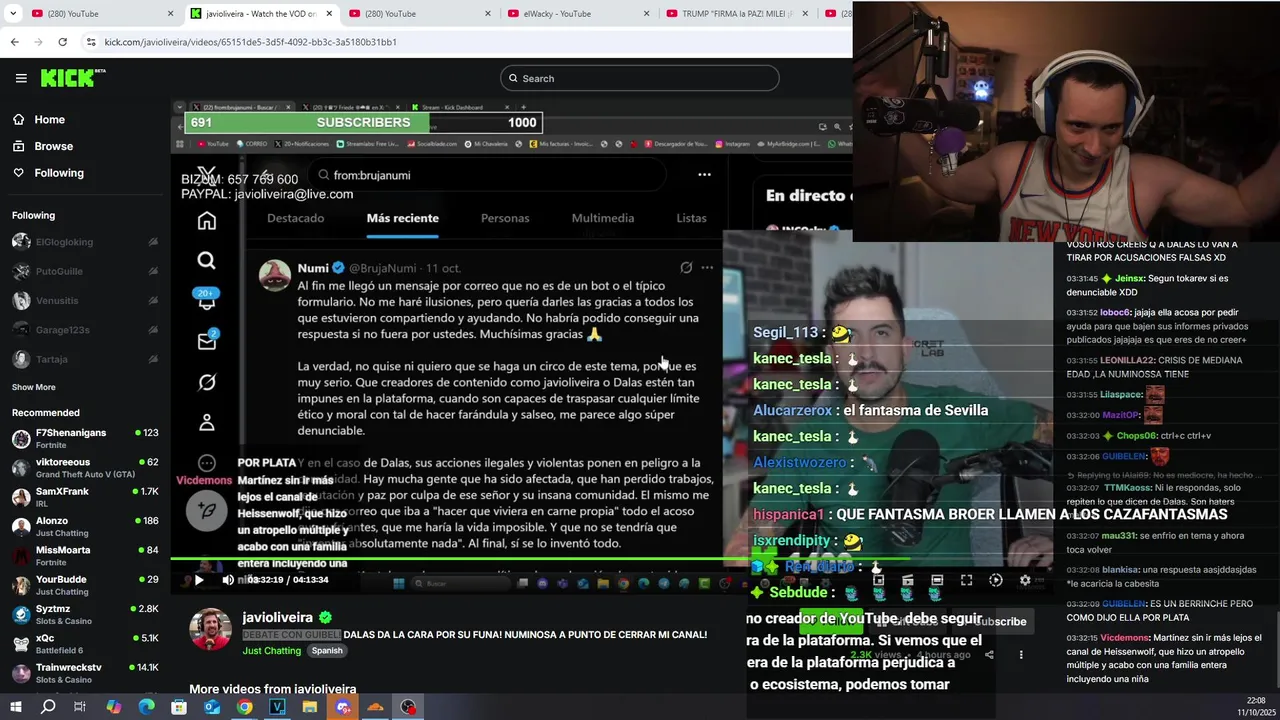Open xQc recommended channel
1280x720 pixels.
click(85, 643)
